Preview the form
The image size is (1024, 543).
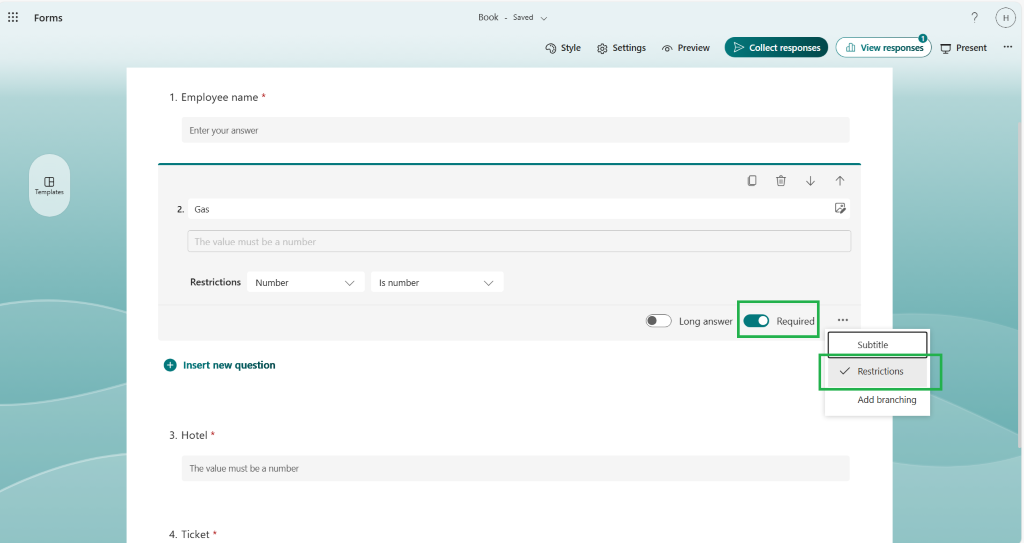(x=686, y=48)
